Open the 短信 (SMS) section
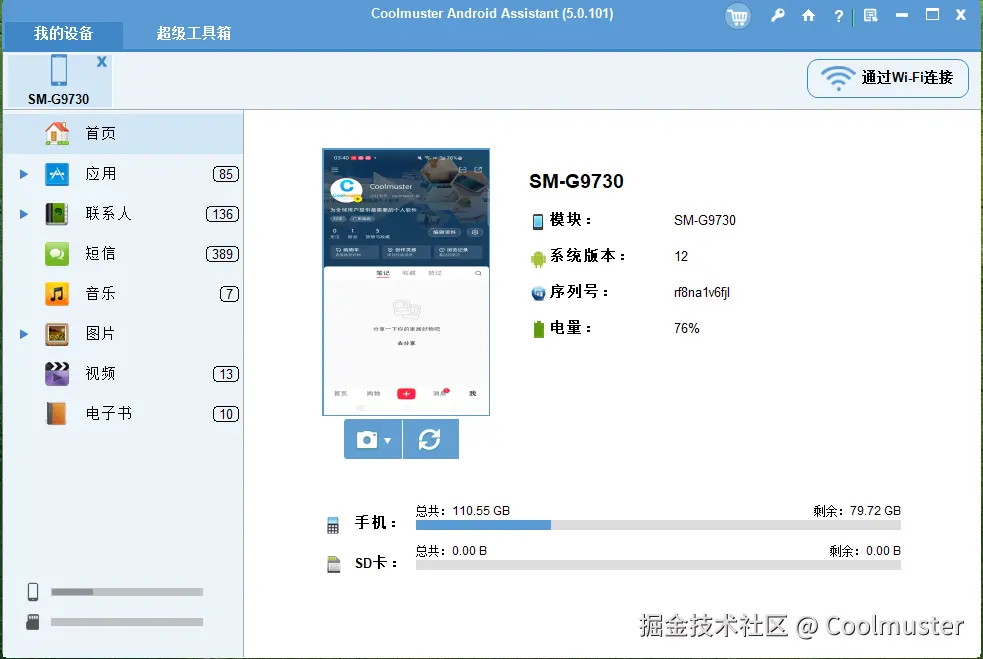The width and height of the screenshot is (983, 659). point(100,253)
